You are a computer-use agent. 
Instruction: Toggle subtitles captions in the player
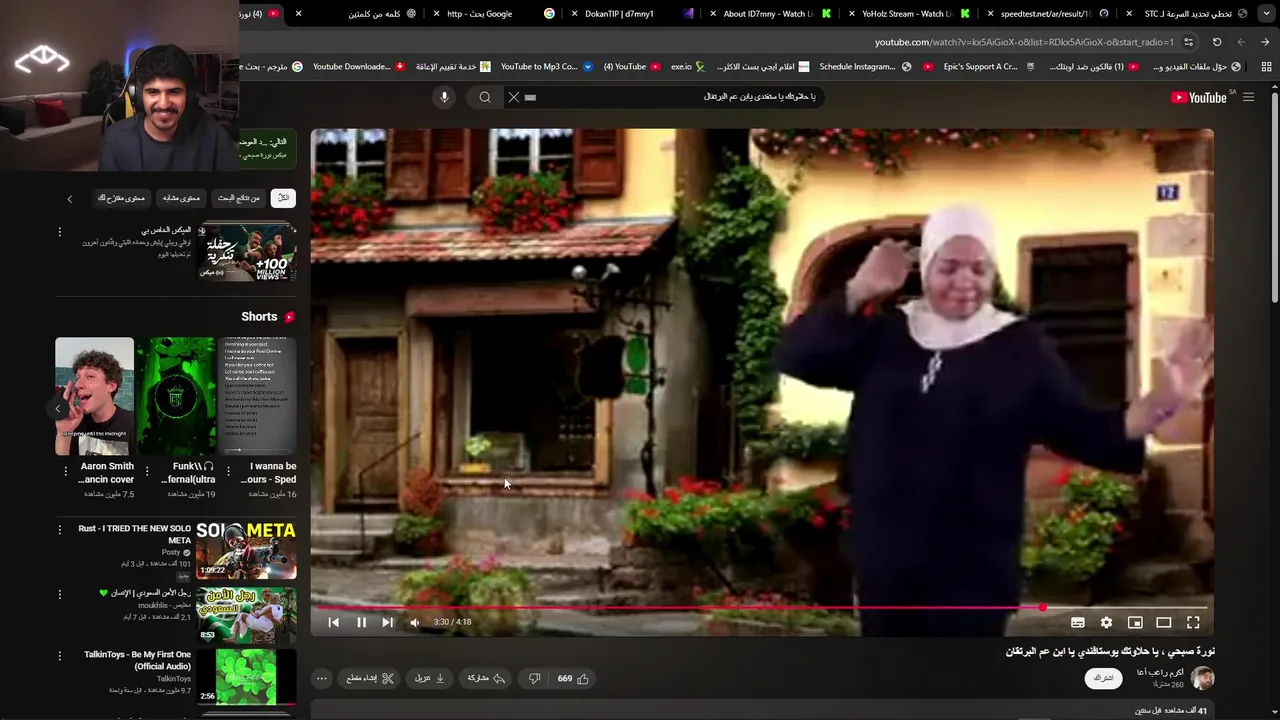pos(1077,622)
